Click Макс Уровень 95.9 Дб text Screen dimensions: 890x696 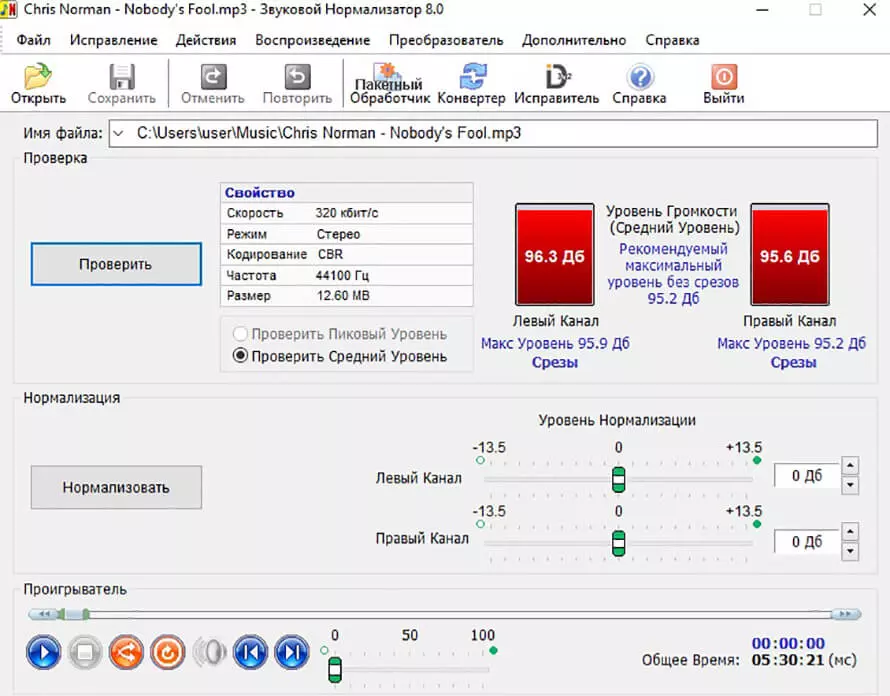(555, 343)
